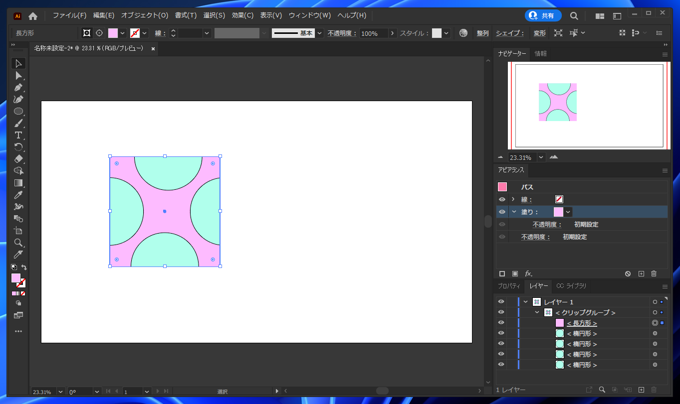Image resolution: width=680 pixels, height=404 pixels.
Task: Click the Home icon
Action: click(x=33, y=16)
